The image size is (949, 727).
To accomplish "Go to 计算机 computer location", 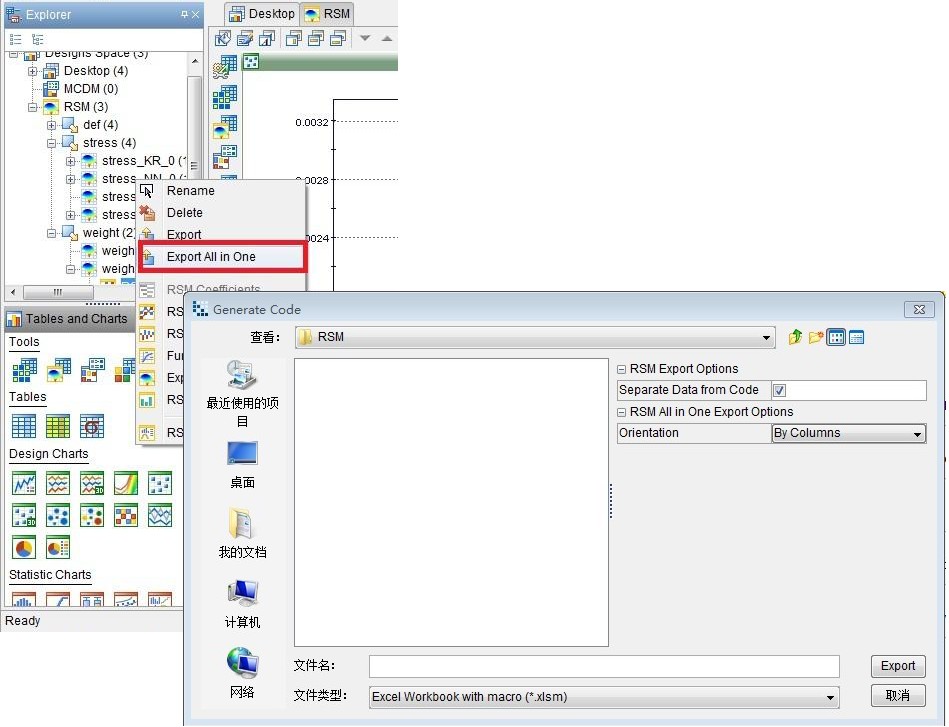I will click(242, 604).
